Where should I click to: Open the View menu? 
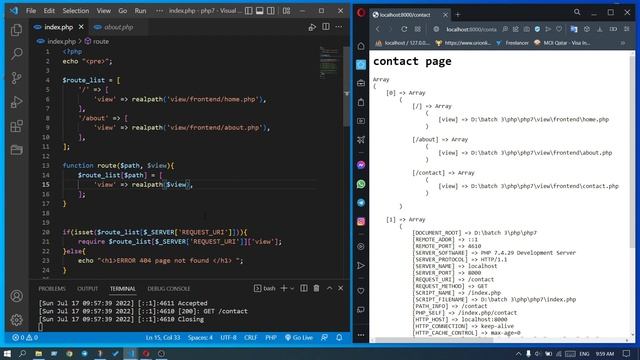pyautogui.click(x=104, y=11)
